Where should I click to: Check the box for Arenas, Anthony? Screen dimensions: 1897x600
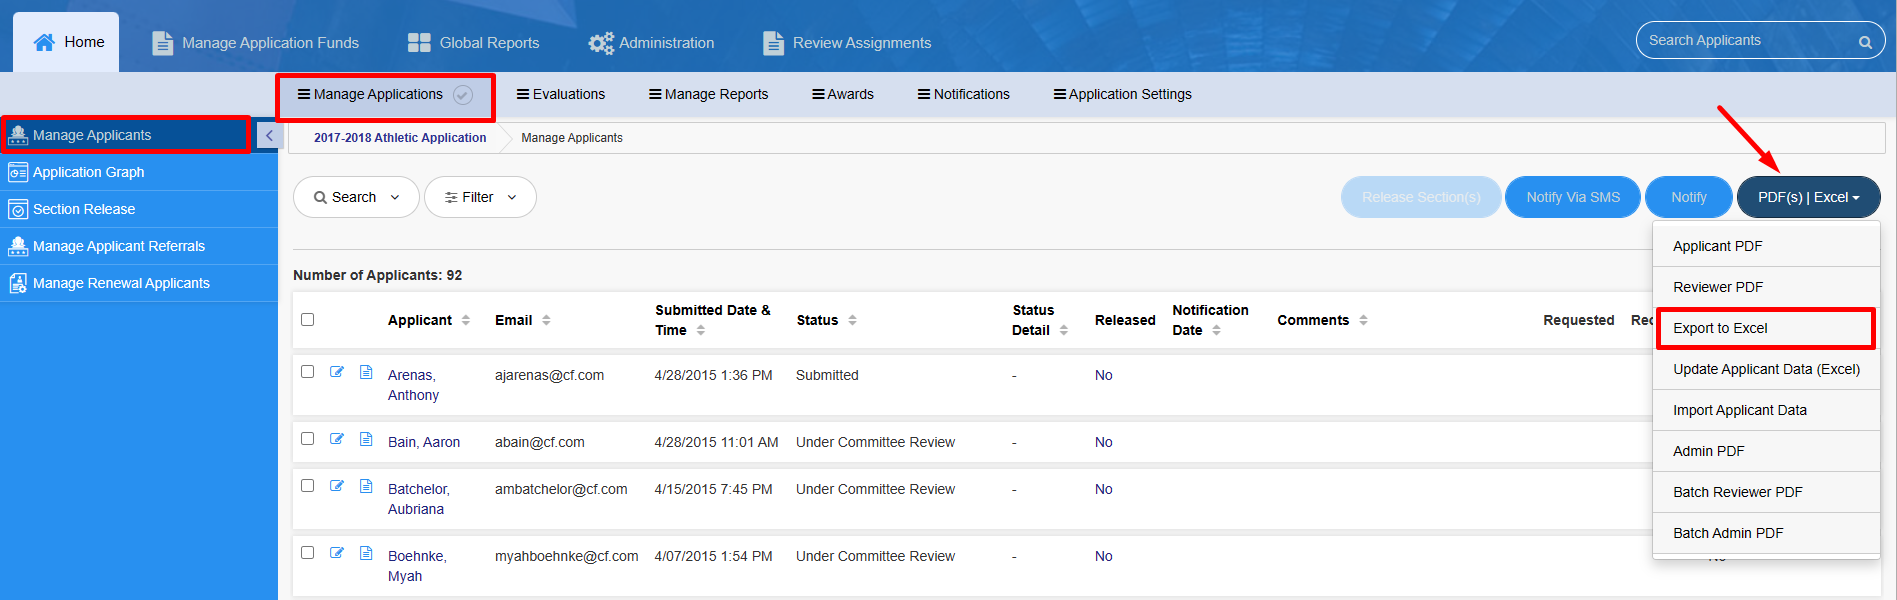tap(308, 372)
